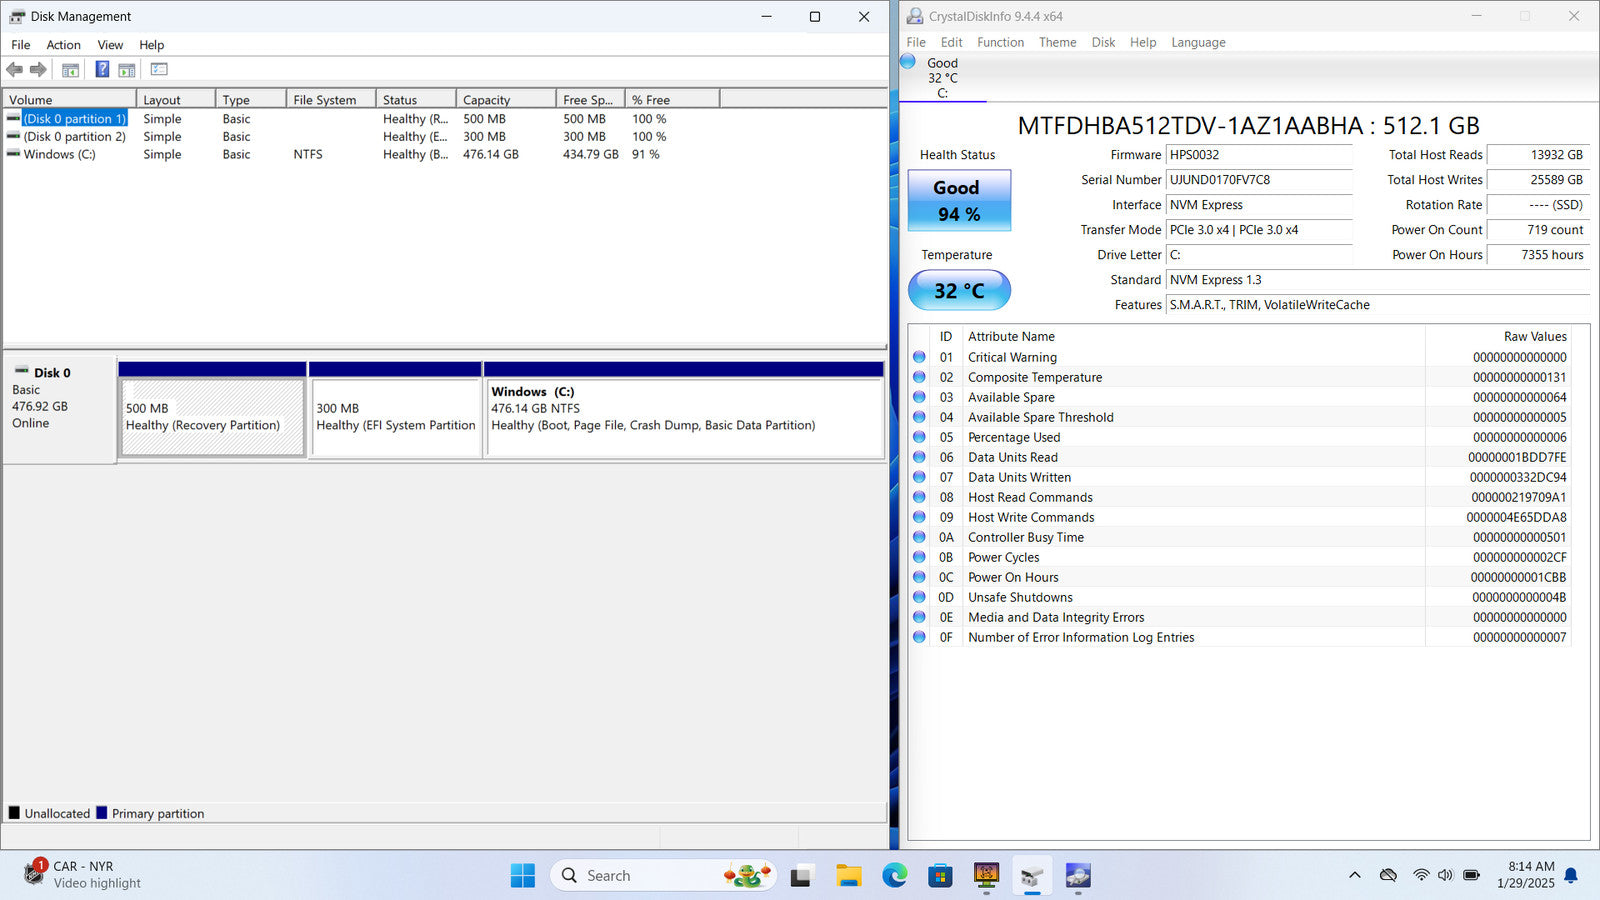Open the Disk menu in CrystalDiskInfo

click(x=1103, y=42)
